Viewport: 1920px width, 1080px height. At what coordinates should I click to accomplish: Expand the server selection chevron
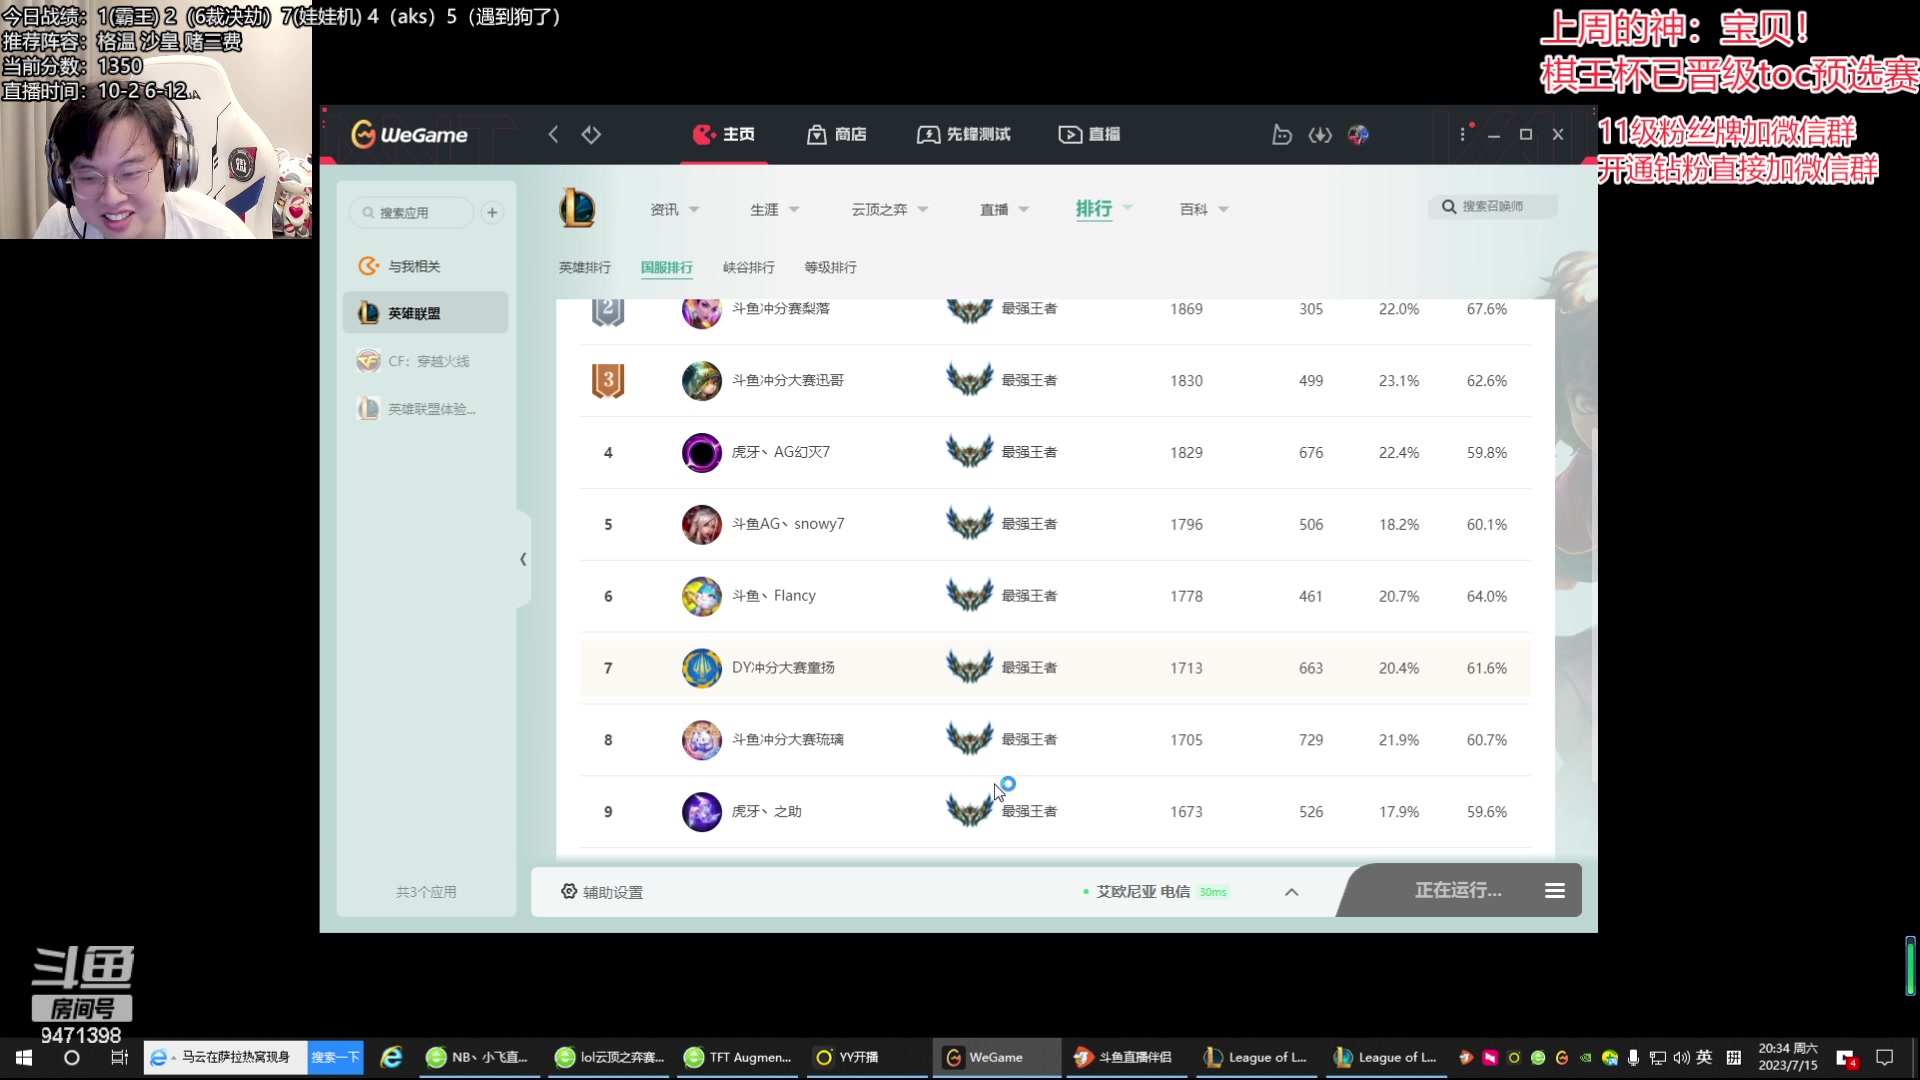[x=1291, y=891]
